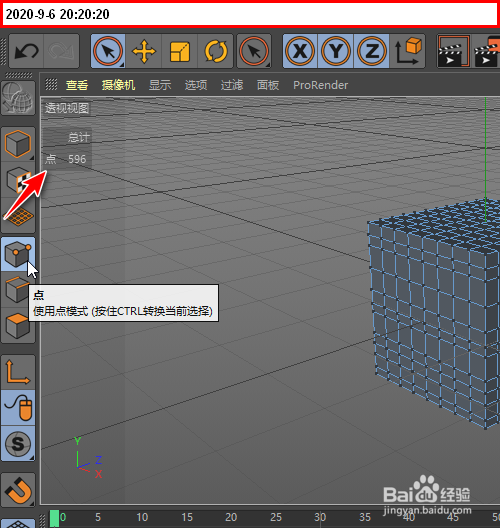Viewport: 500px width, 528px height.
Task: Toggle Y axis lock
Action: 336,52
